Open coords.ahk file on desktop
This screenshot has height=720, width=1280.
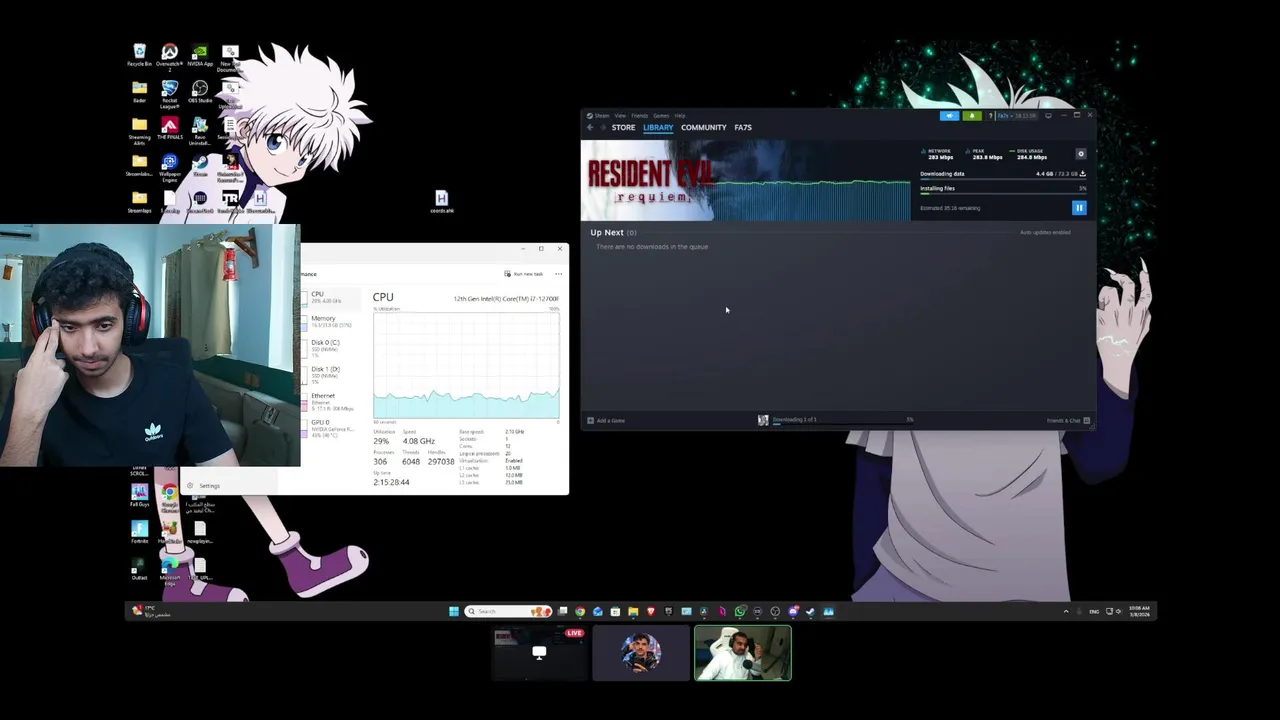pos(441,202)
